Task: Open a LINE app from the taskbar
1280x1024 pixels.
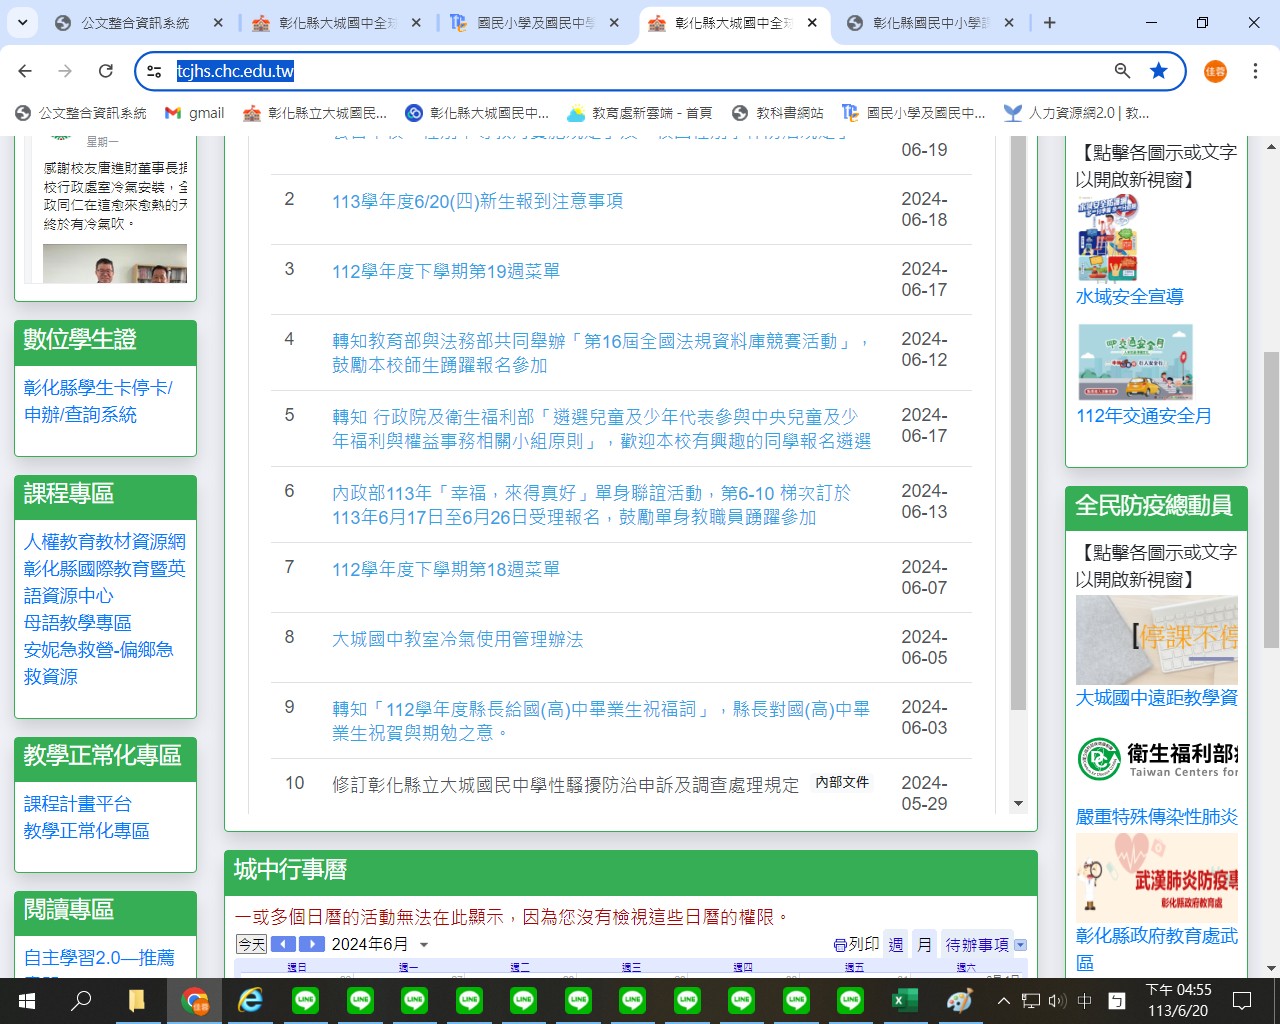Action: tap(305, 999)
